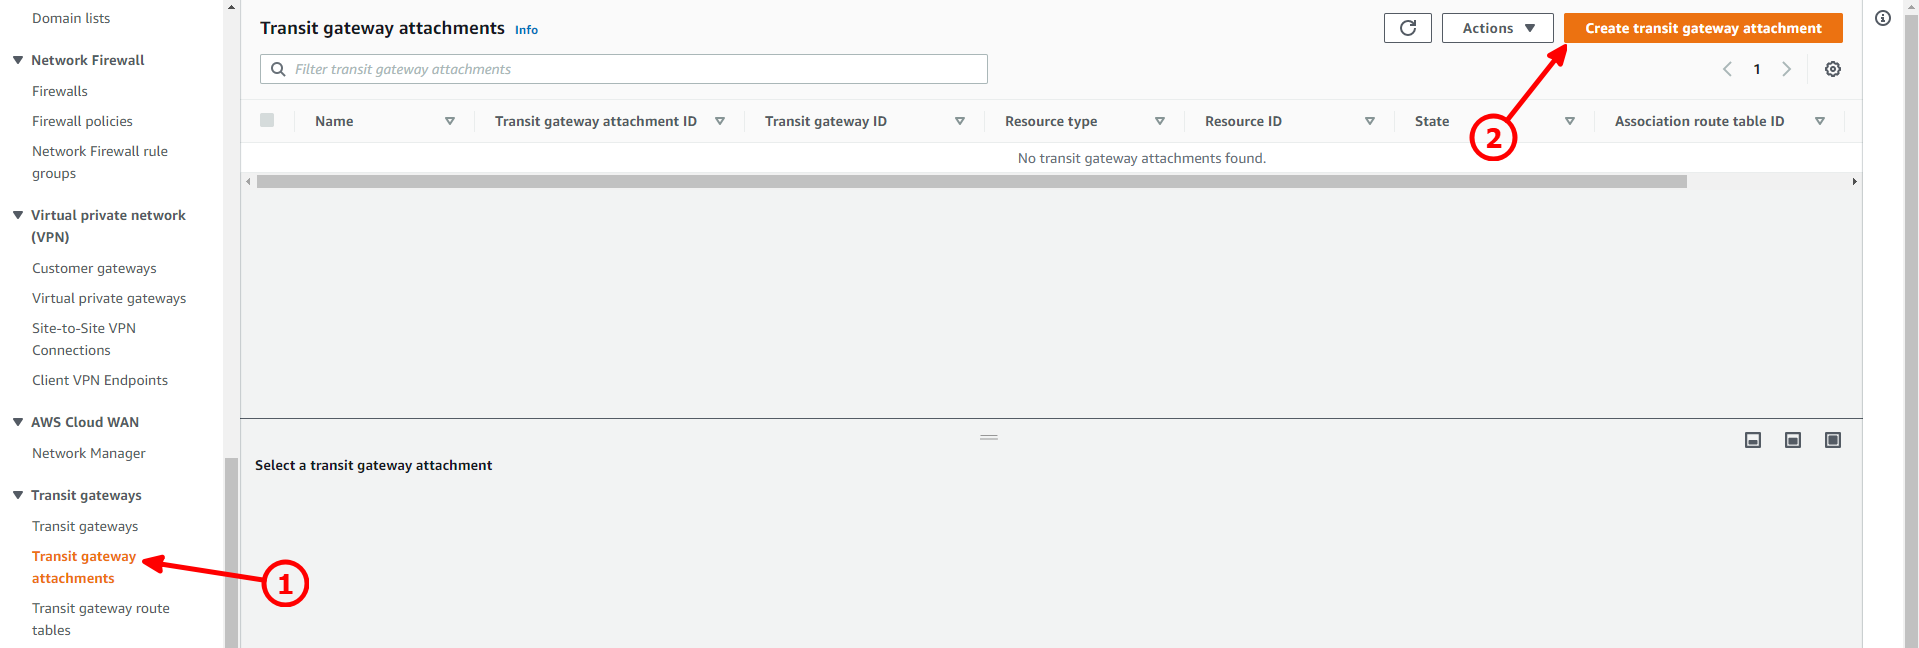Collapse the AWS Cloud WAN section

[18, 422]
